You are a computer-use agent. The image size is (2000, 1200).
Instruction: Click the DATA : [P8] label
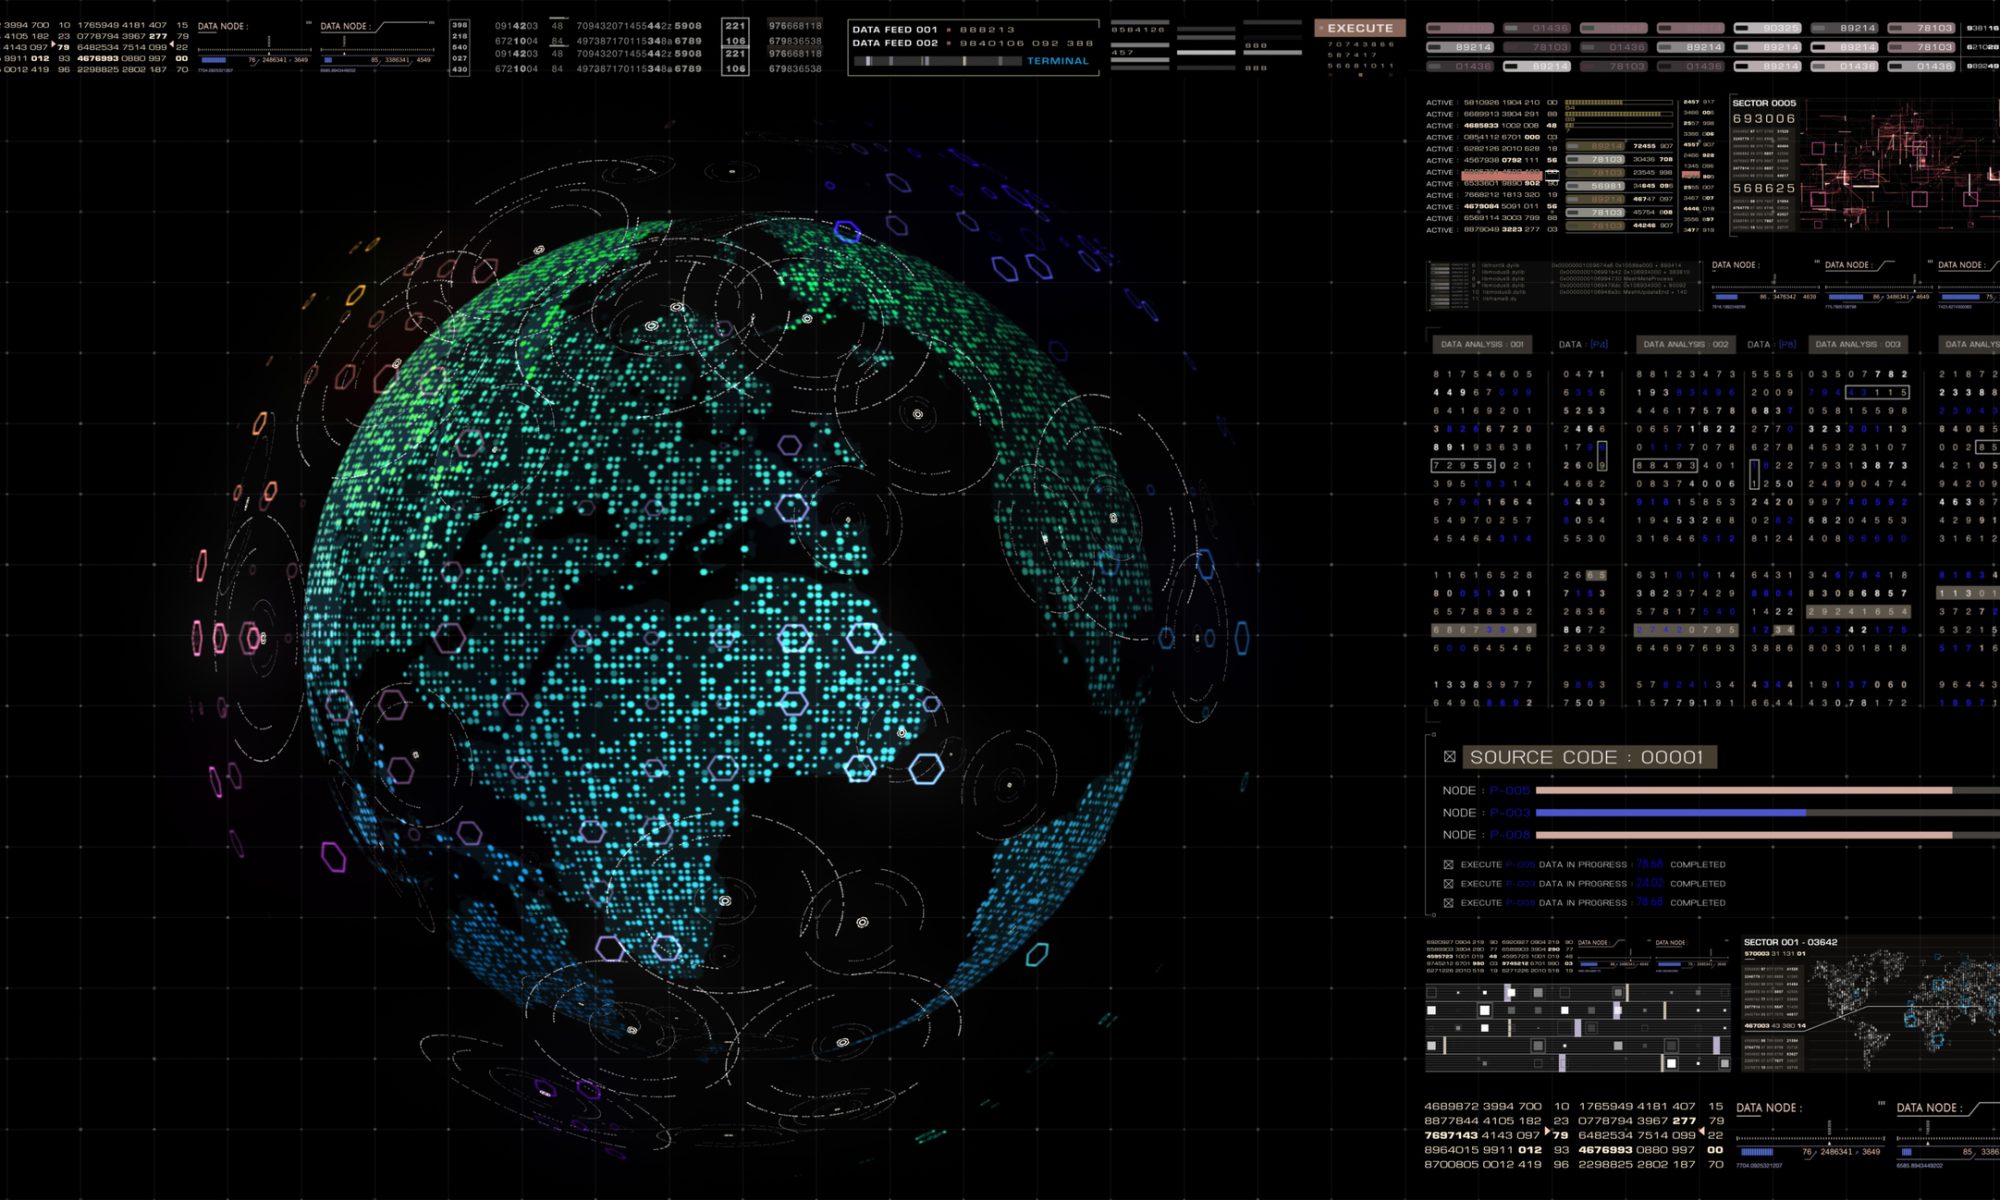point(1771,344)
